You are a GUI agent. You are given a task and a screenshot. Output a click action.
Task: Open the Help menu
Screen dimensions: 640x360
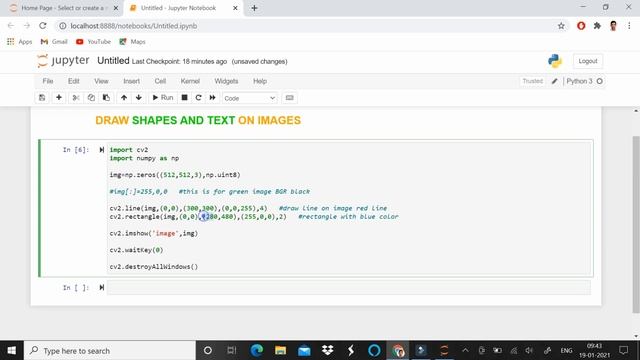click(260, 81)
